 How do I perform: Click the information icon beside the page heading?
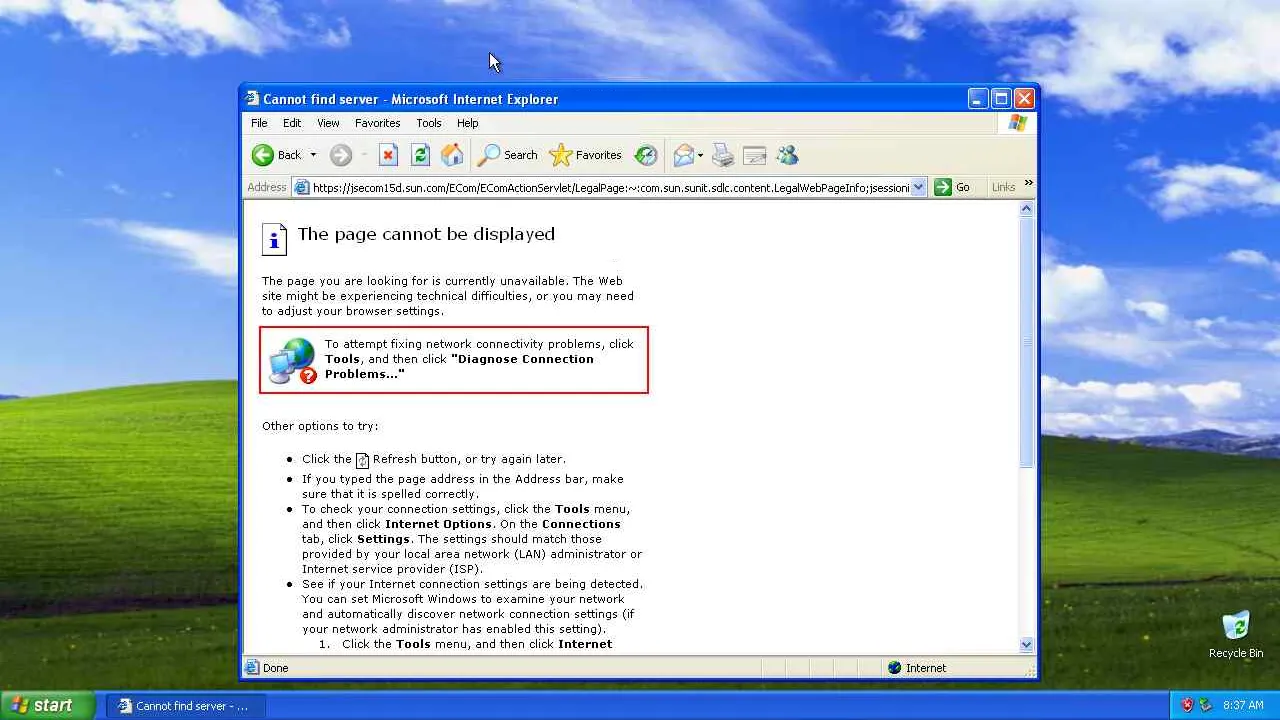coord(274,239)
